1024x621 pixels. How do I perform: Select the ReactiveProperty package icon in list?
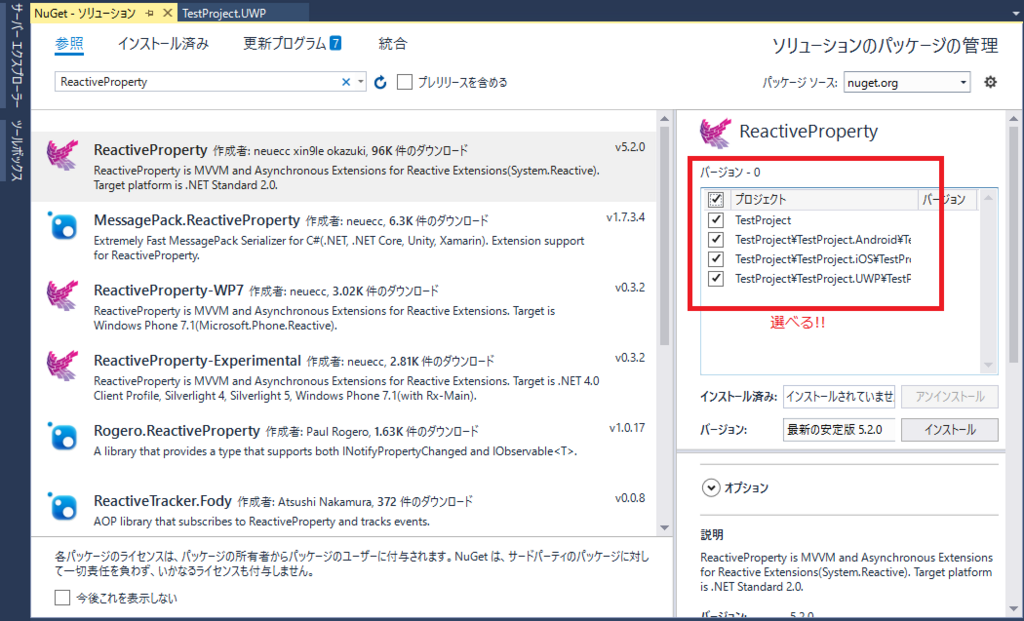point(63,155)
